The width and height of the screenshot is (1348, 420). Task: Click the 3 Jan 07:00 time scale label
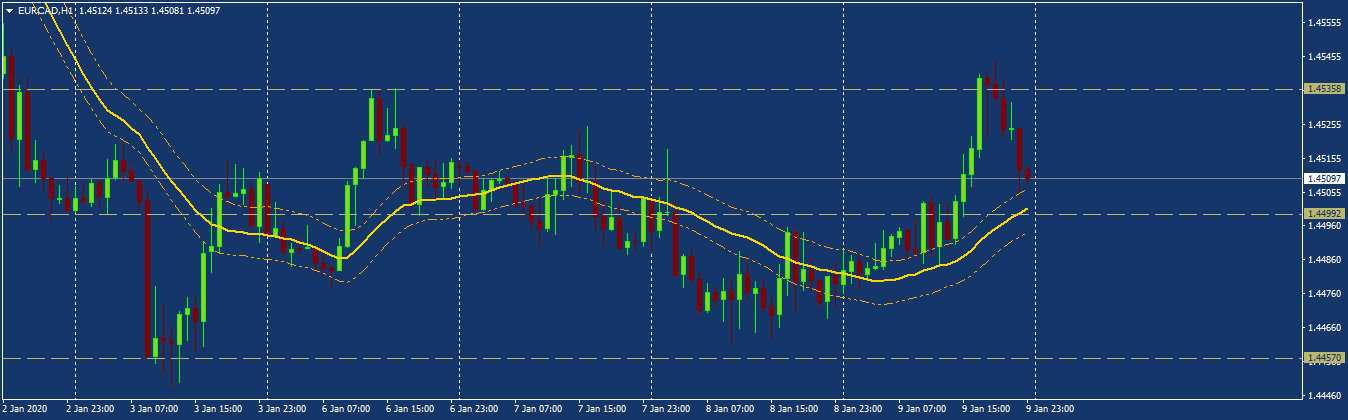152,409
